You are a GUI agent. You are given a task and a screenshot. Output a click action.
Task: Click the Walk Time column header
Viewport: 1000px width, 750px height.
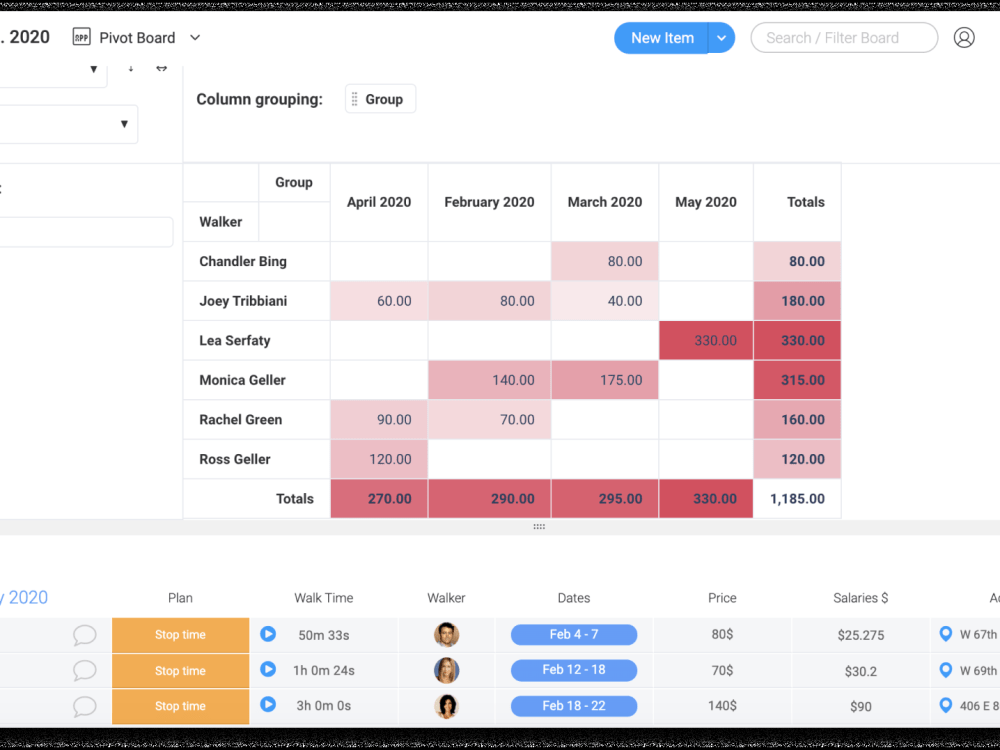[x=323, y=598]
